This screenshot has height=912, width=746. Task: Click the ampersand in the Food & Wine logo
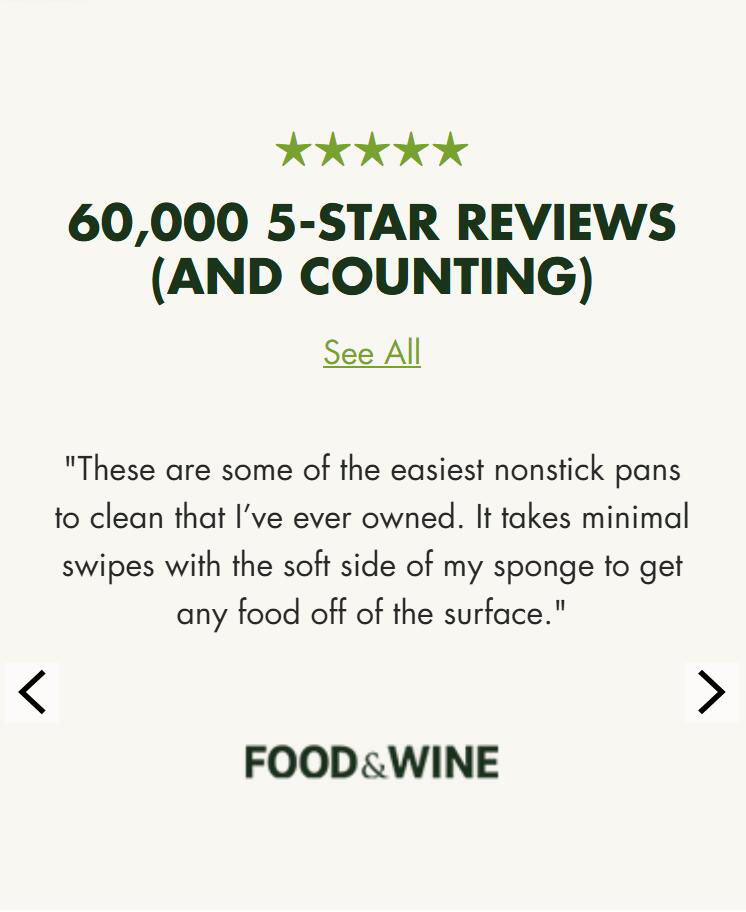click(373, 766)
